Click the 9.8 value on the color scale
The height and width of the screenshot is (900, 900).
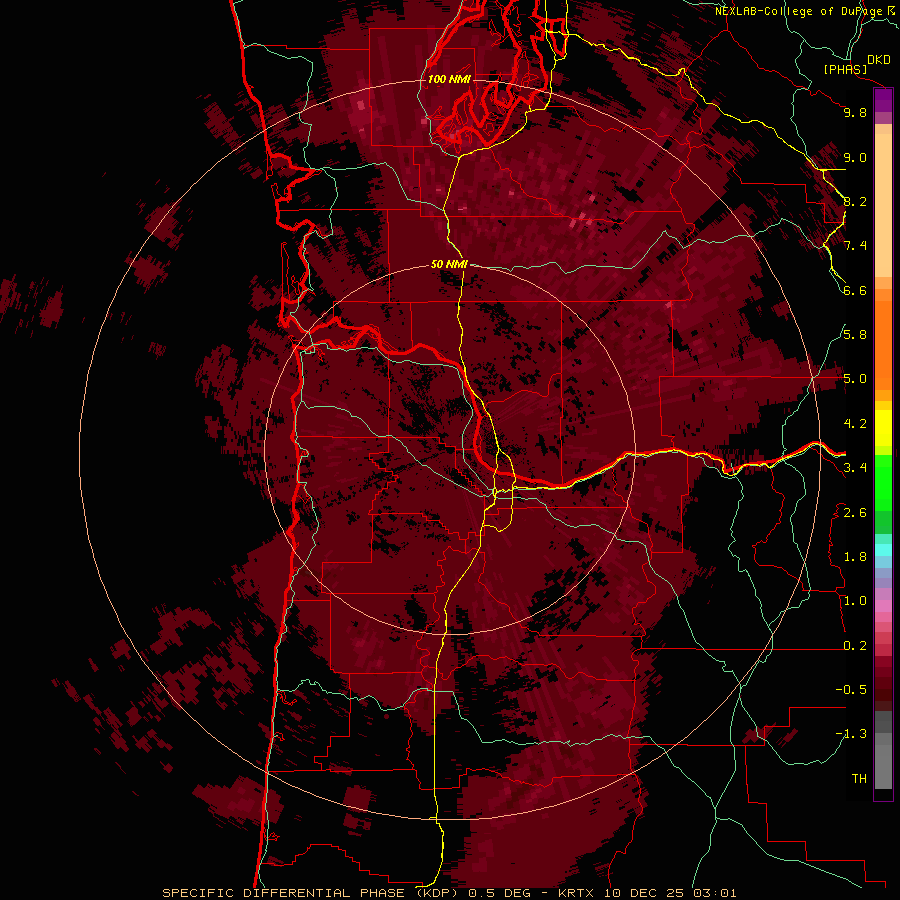point(855,112)
